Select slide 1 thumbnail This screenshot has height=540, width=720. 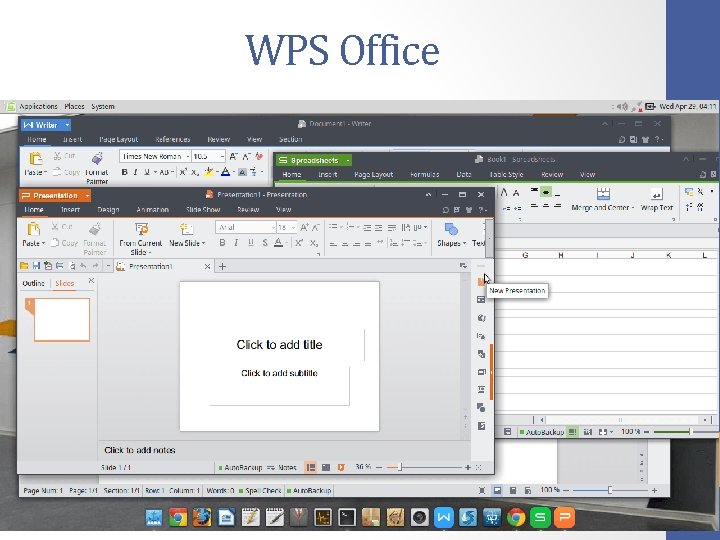click(62, 320)
